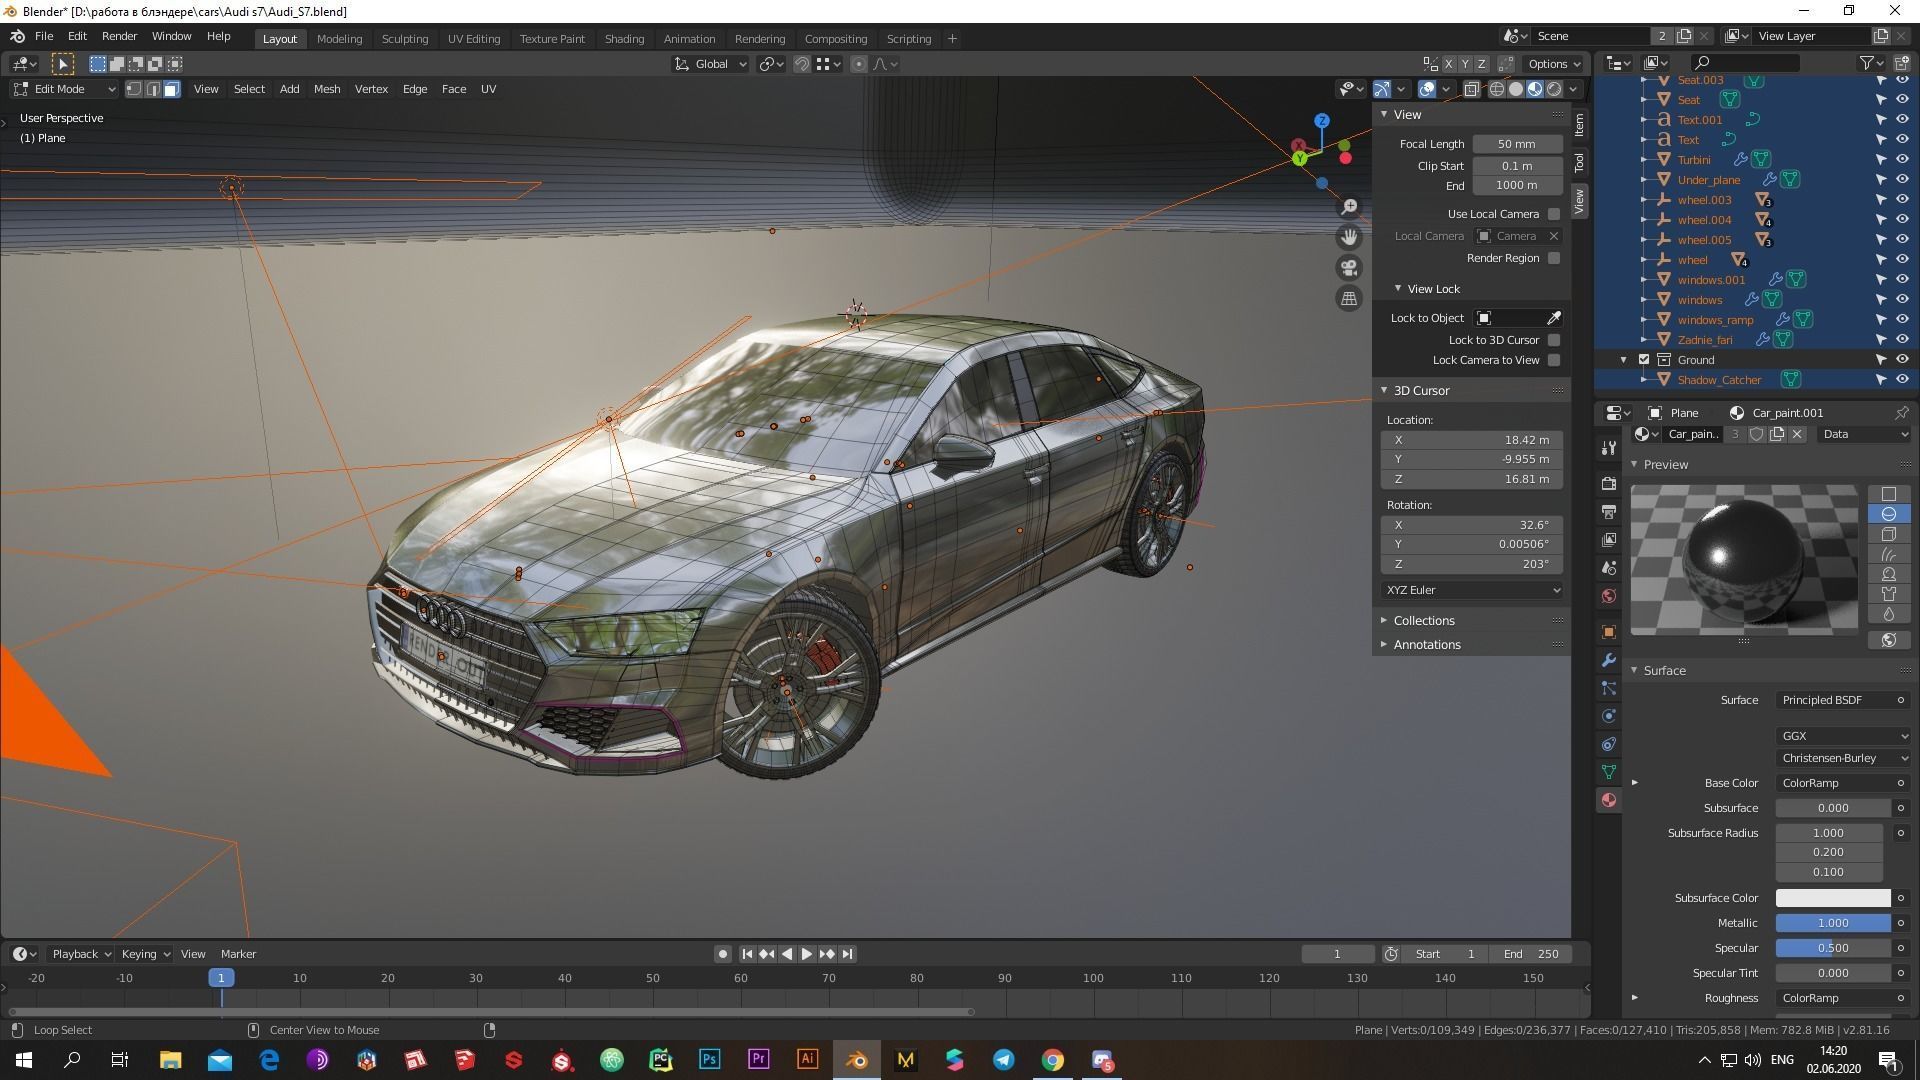Open Christensen-Burley subsurface method dropdown
1920x1080 pixels.
[x=1844, y=758]
